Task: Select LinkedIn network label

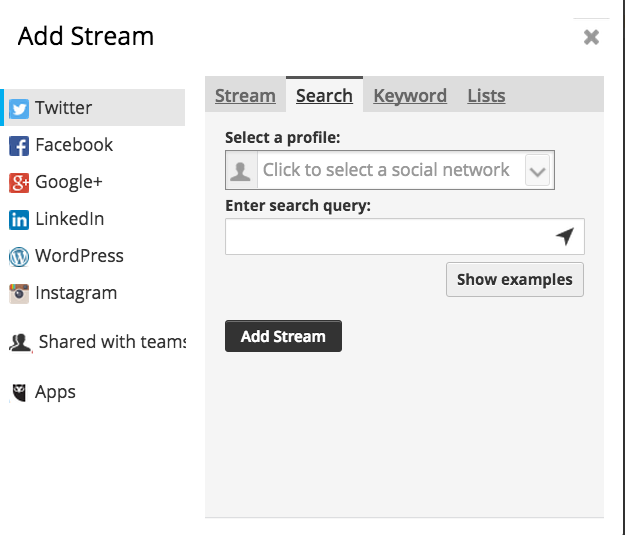Action: 70,219
